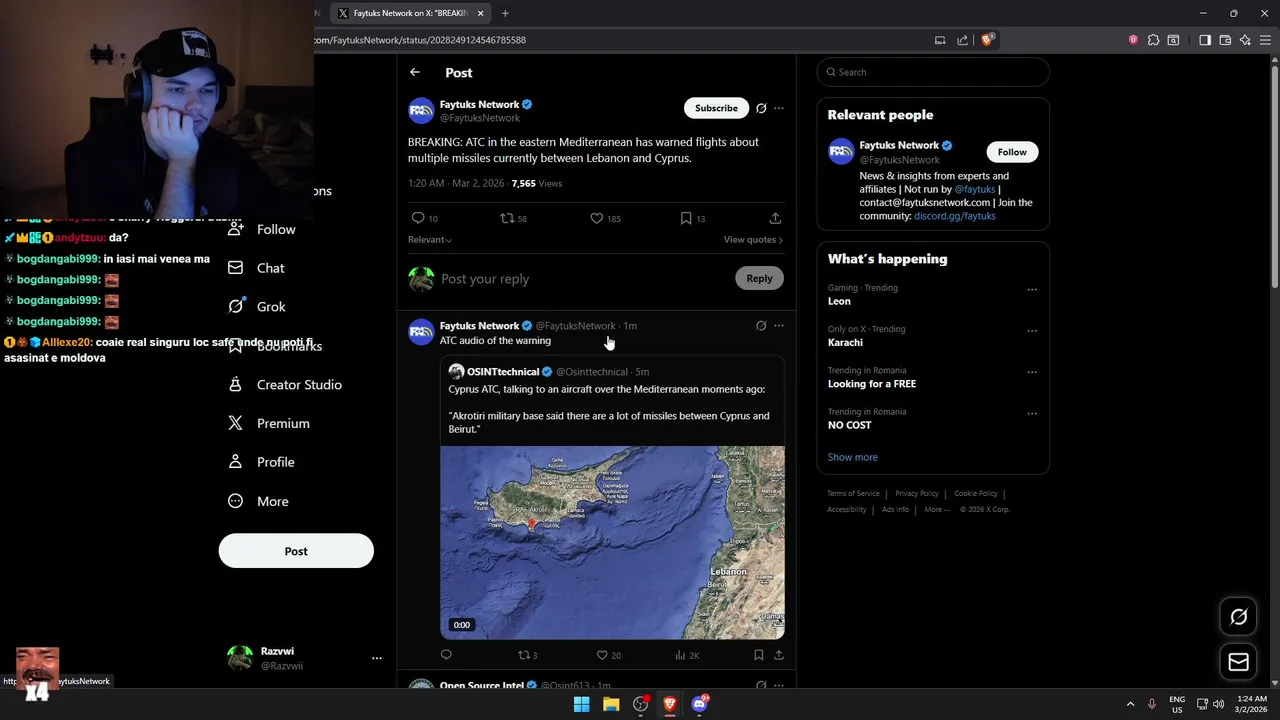1280x720 pixels.
Task: Open More menu in the sidebar
Action: (x=258, y=501)
